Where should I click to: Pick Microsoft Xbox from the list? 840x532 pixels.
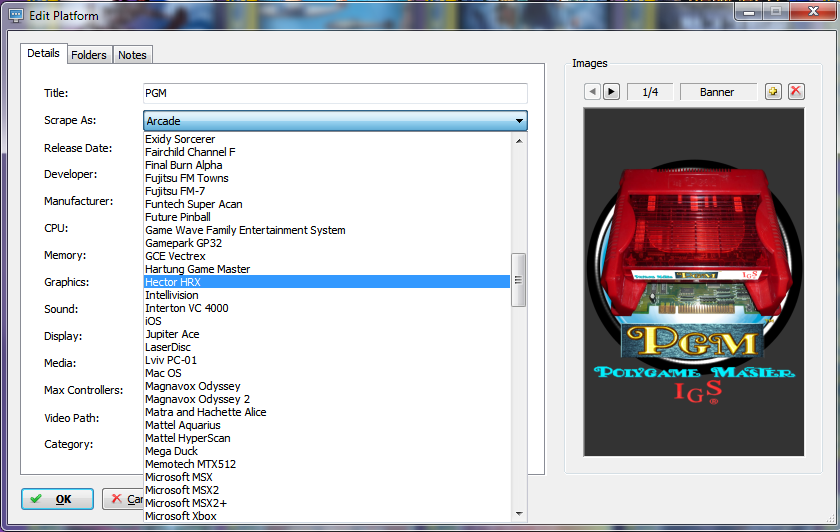click(x=327, y=516)
